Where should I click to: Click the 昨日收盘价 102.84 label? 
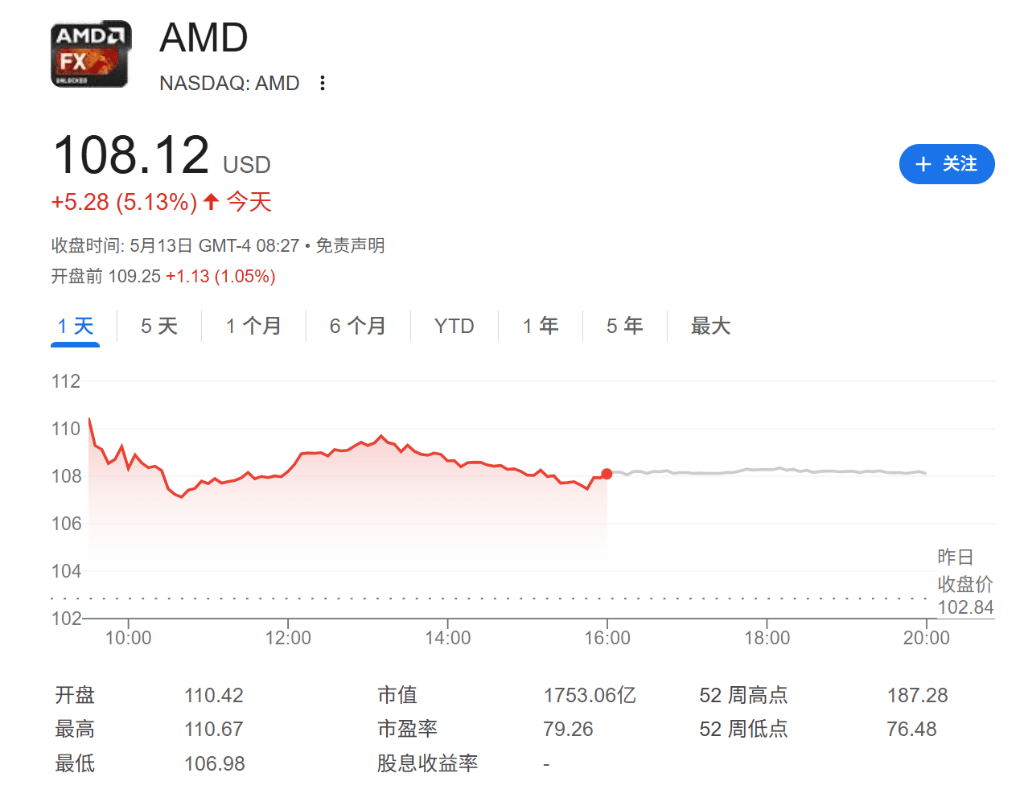coord(964,582)
